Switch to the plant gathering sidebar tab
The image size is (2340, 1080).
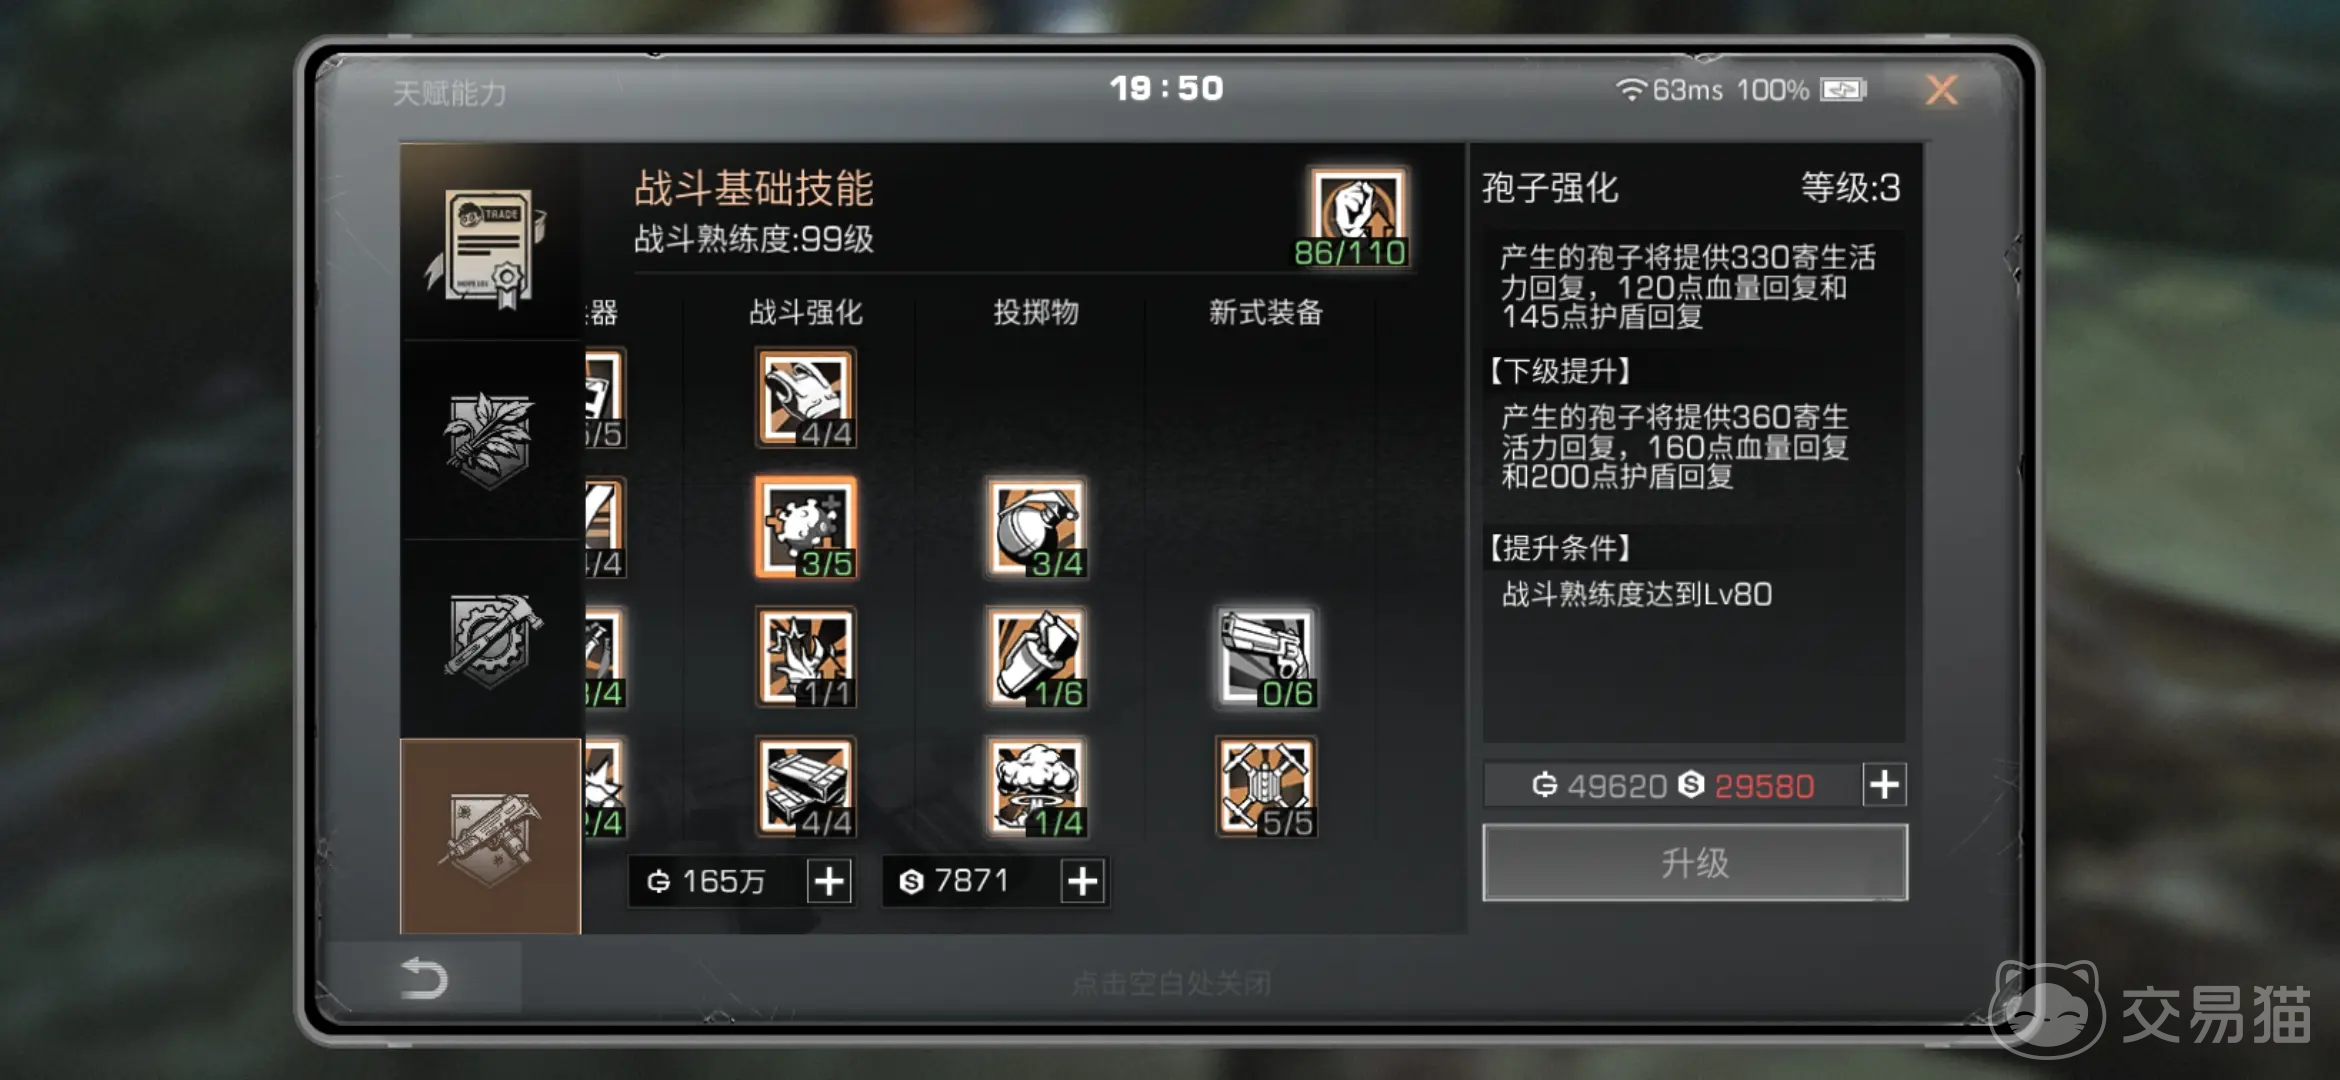(490, 440)
